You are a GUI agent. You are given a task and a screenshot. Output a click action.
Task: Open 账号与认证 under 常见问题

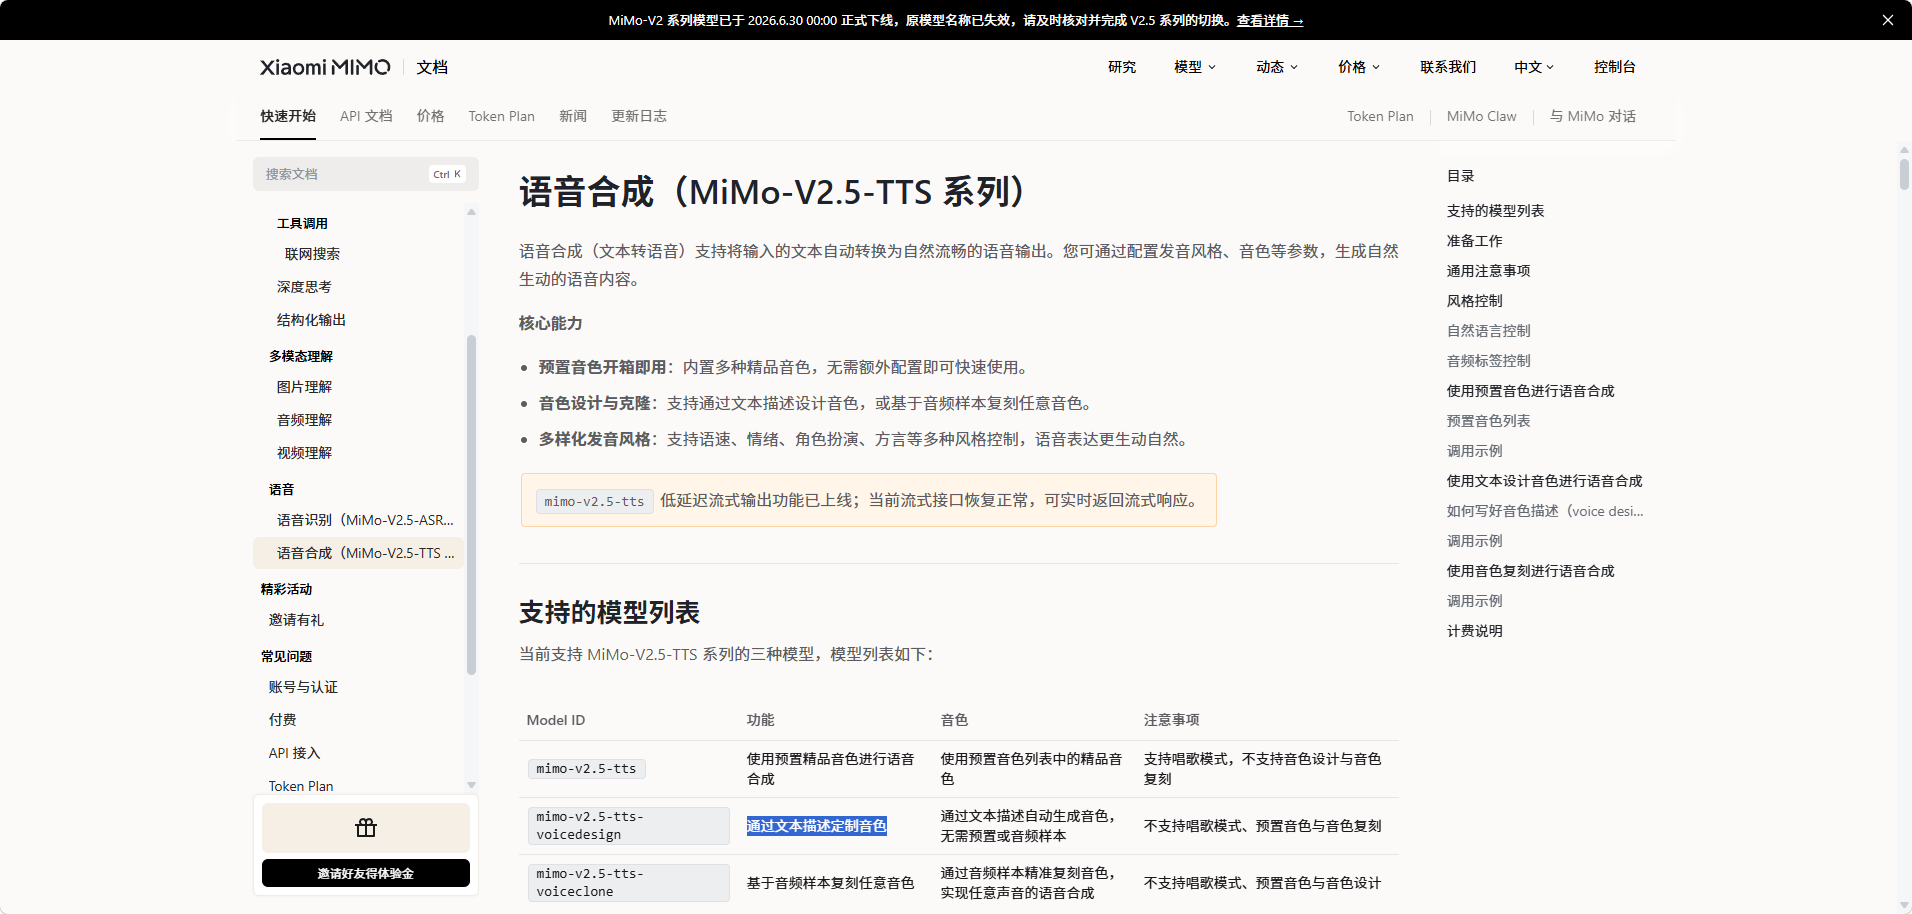[x=303, y=687]
